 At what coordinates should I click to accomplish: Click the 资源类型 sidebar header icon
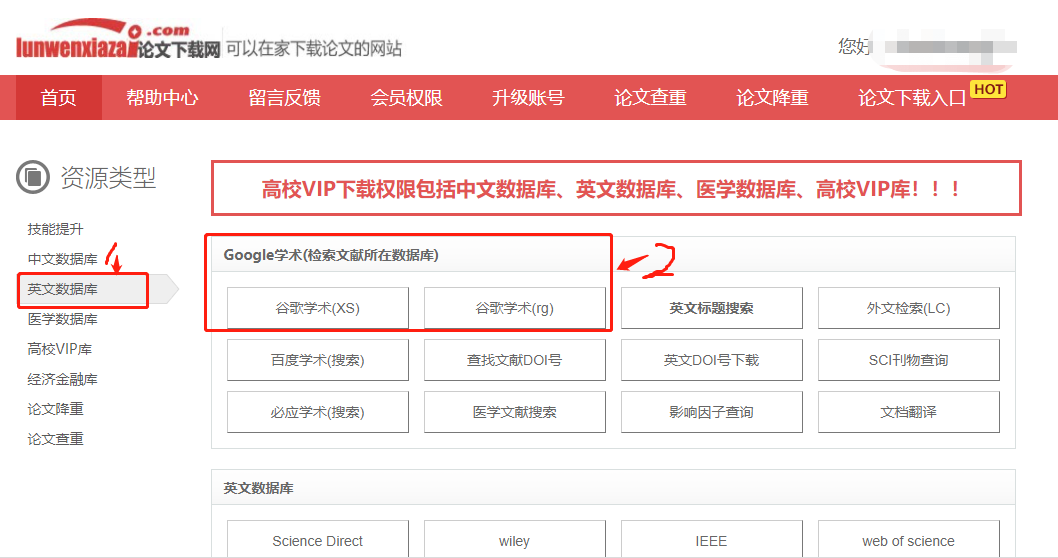[x=33, y=177]
